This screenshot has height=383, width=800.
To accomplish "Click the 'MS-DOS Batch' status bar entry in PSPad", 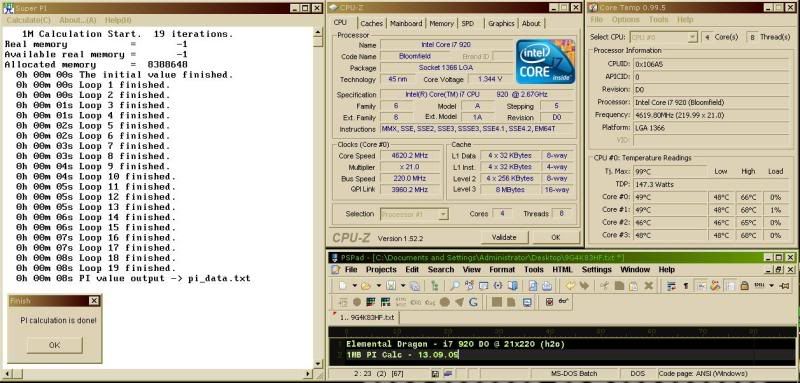I will click(573, 374).
